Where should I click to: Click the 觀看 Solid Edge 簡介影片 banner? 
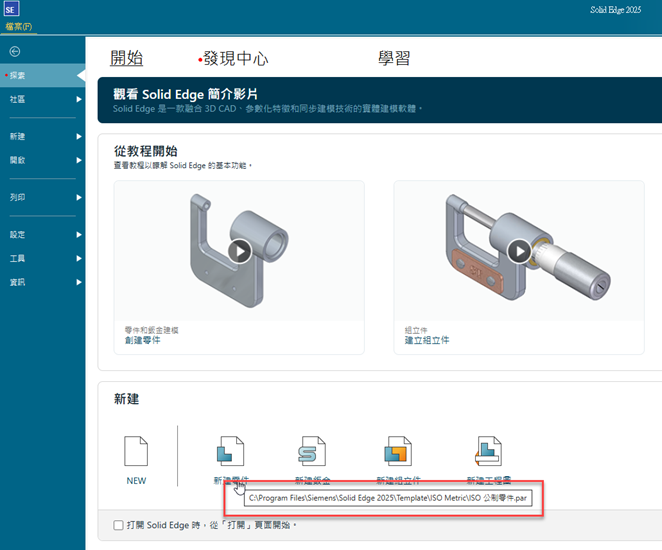(380, 100)
